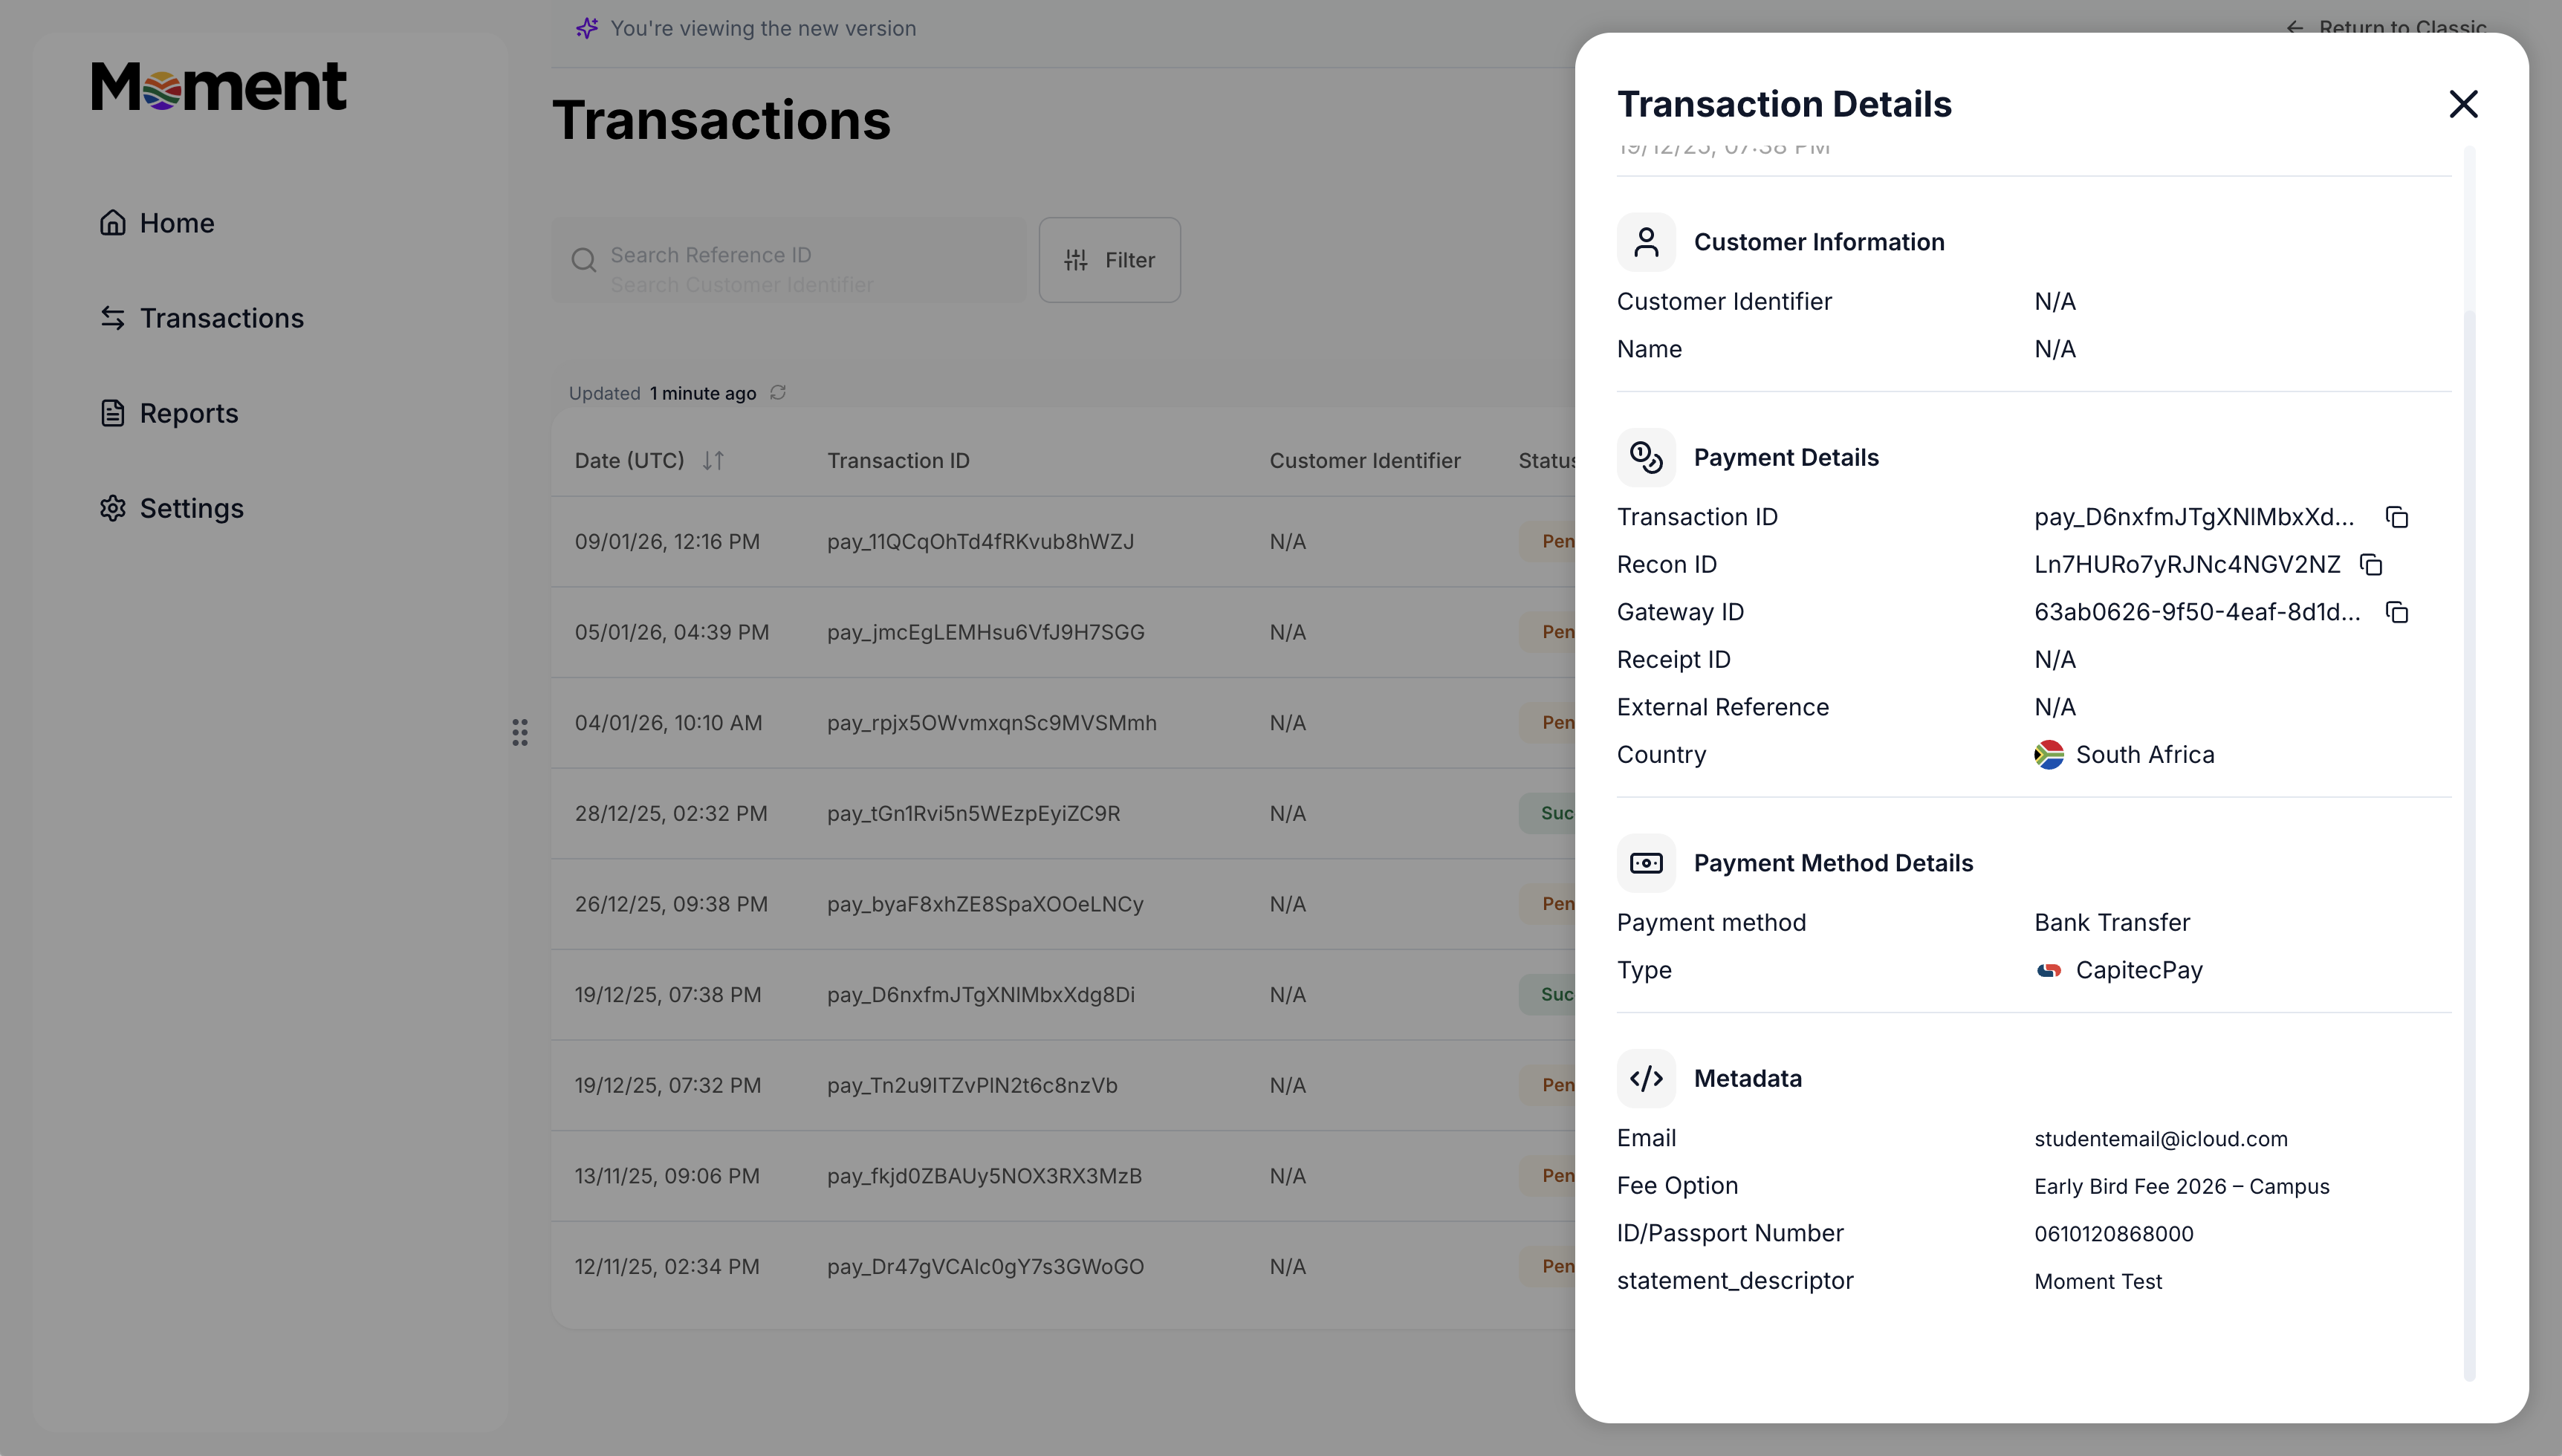Close the Transaction Details panel
This screenshot has width=2562, height=1456.
[x=2463, y=104]
